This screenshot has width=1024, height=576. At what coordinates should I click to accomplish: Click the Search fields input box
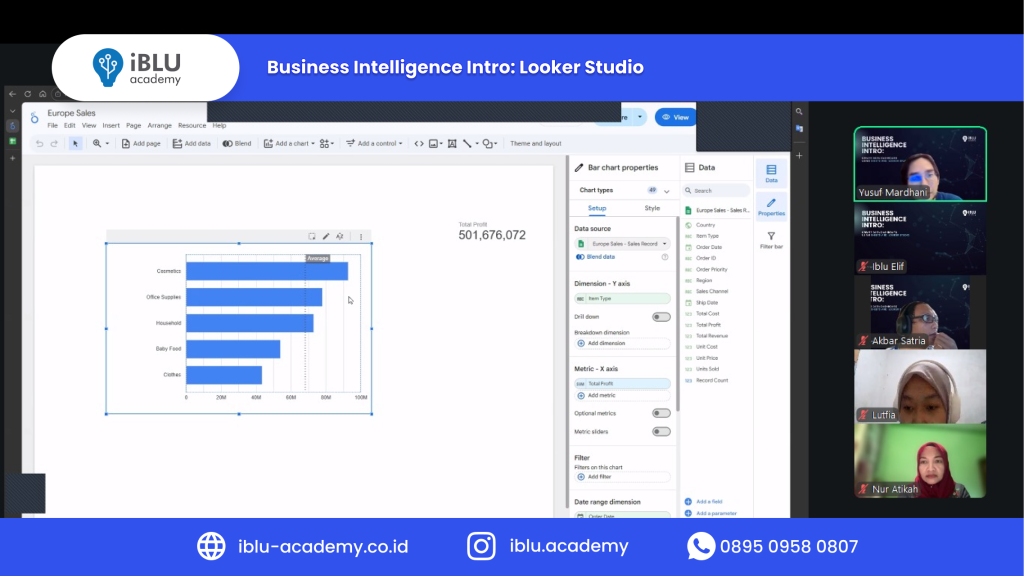718,190
